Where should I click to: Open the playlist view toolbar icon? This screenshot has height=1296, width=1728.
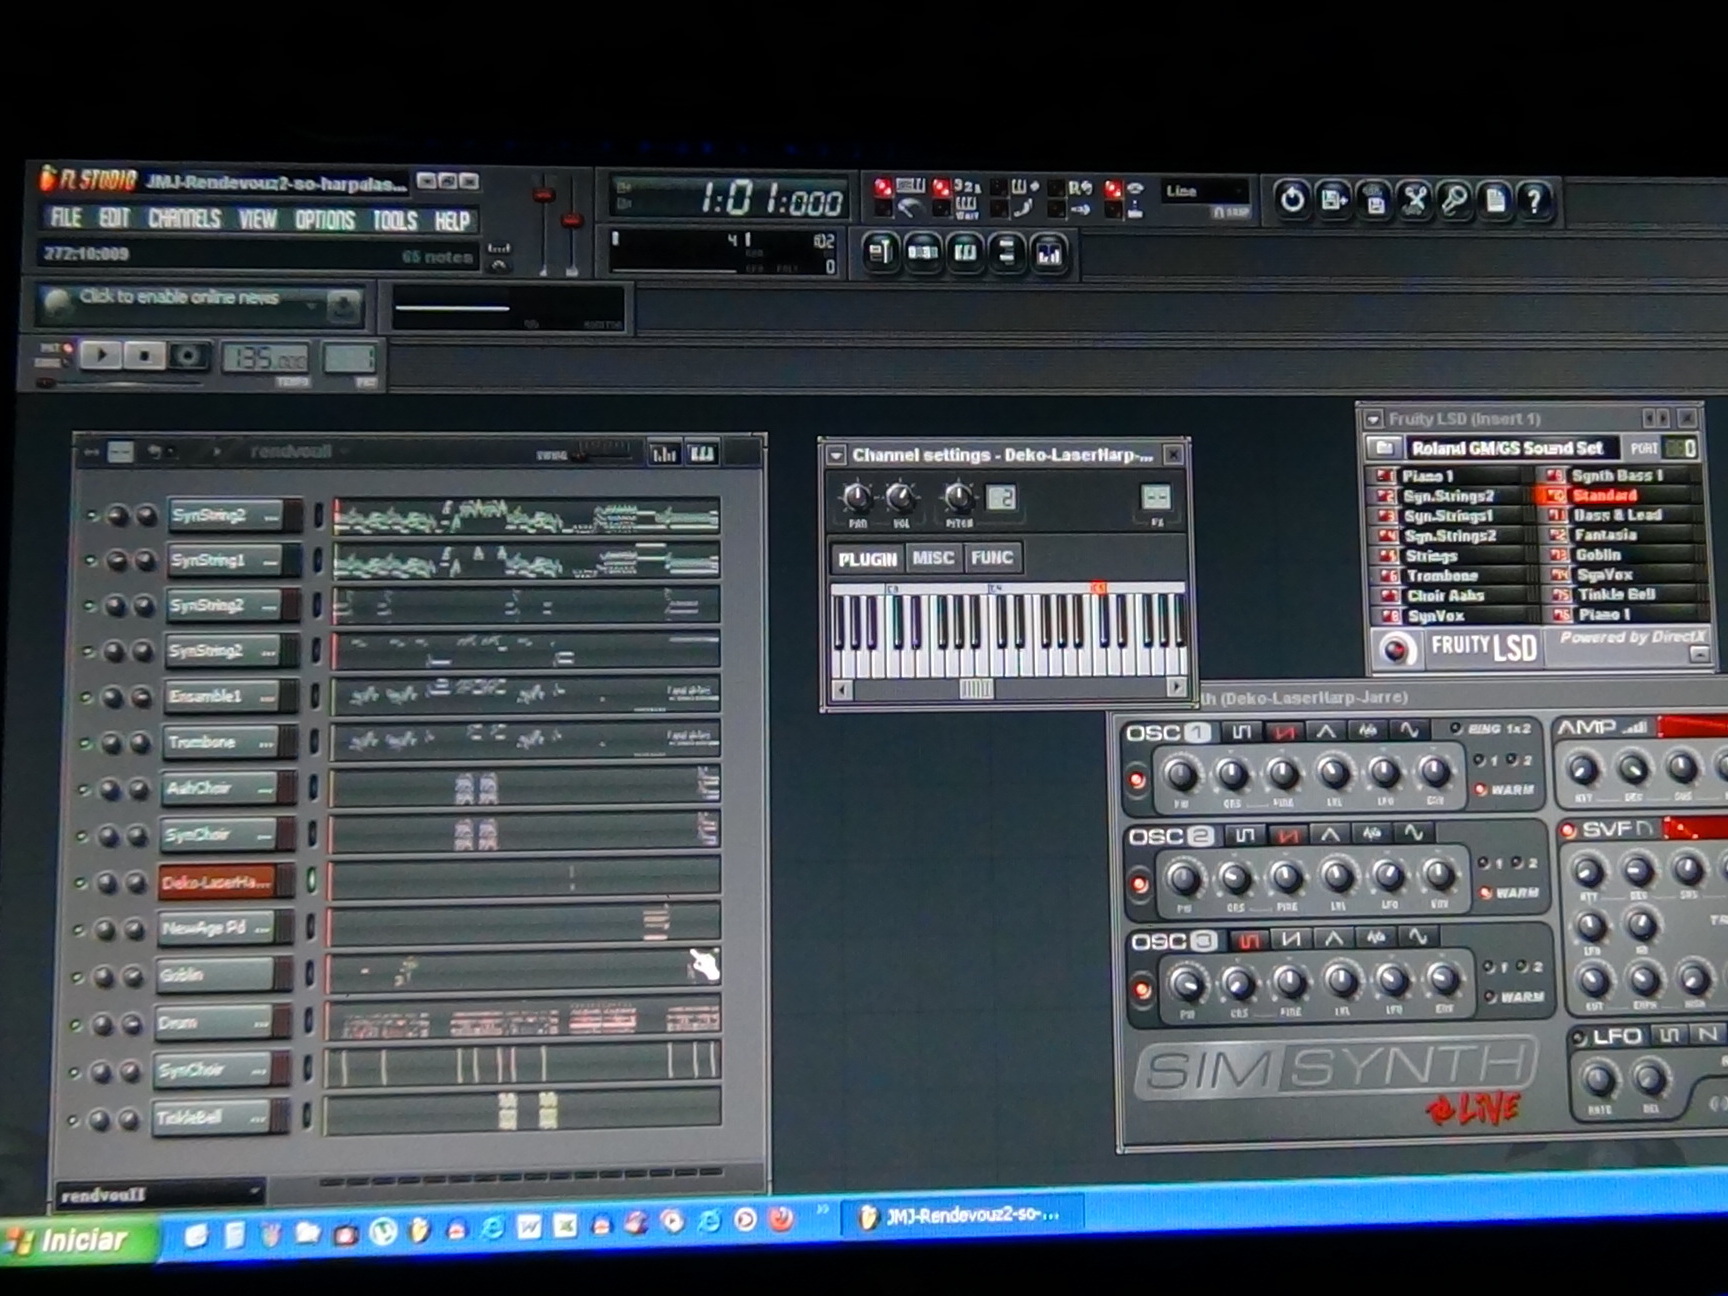pos(879,253)
